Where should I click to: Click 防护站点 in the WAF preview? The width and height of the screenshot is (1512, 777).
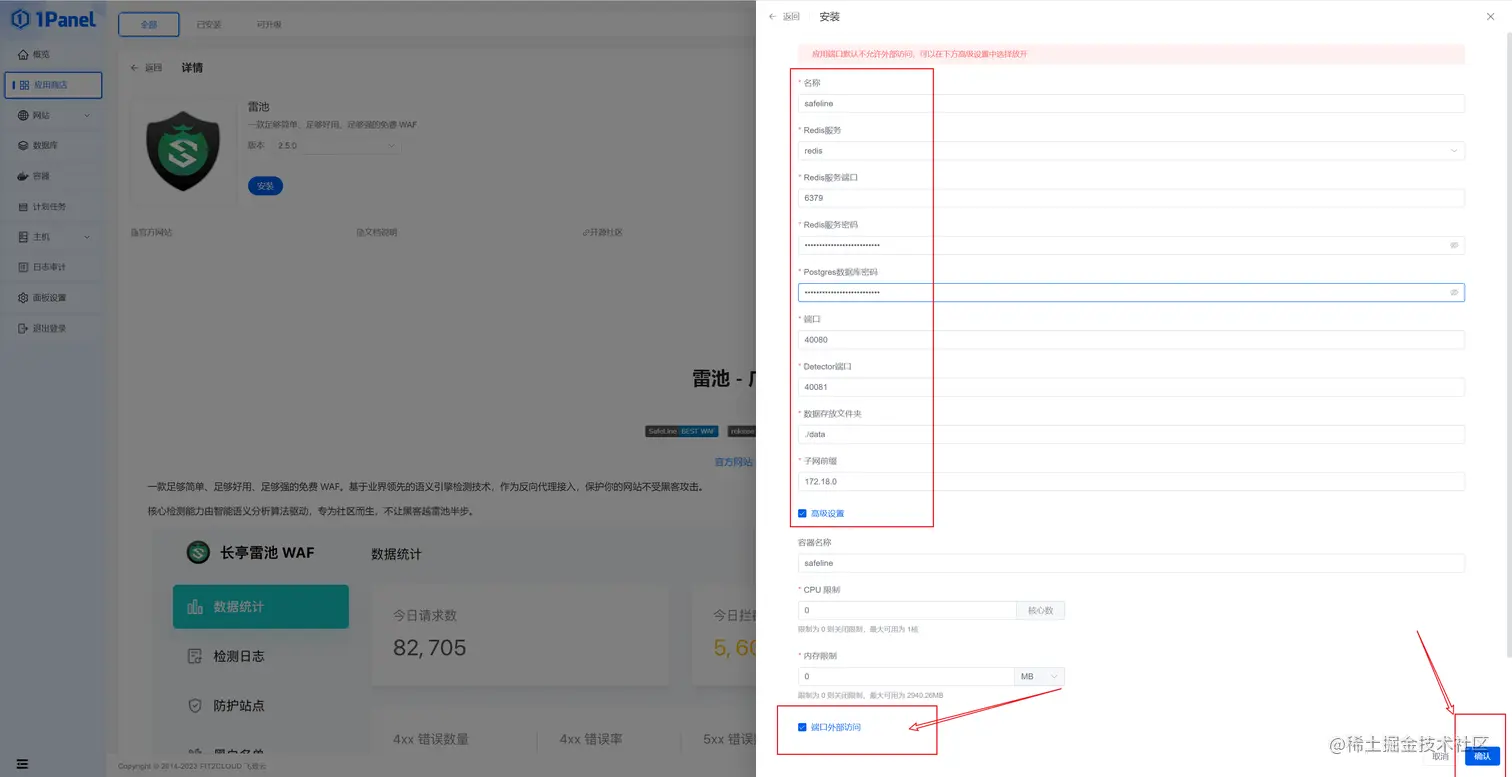[x=238, y=705]
